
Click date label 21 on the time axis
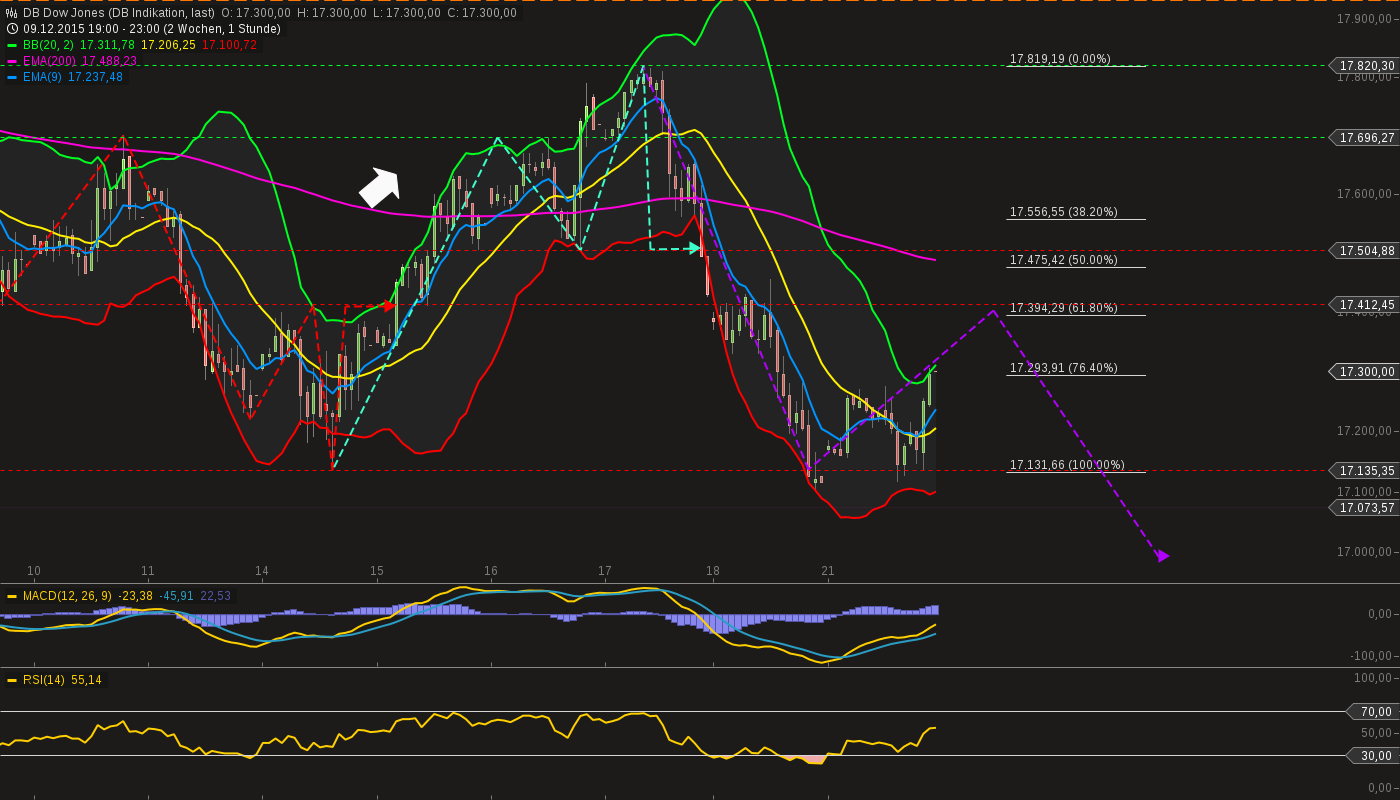tap(828, 571)
